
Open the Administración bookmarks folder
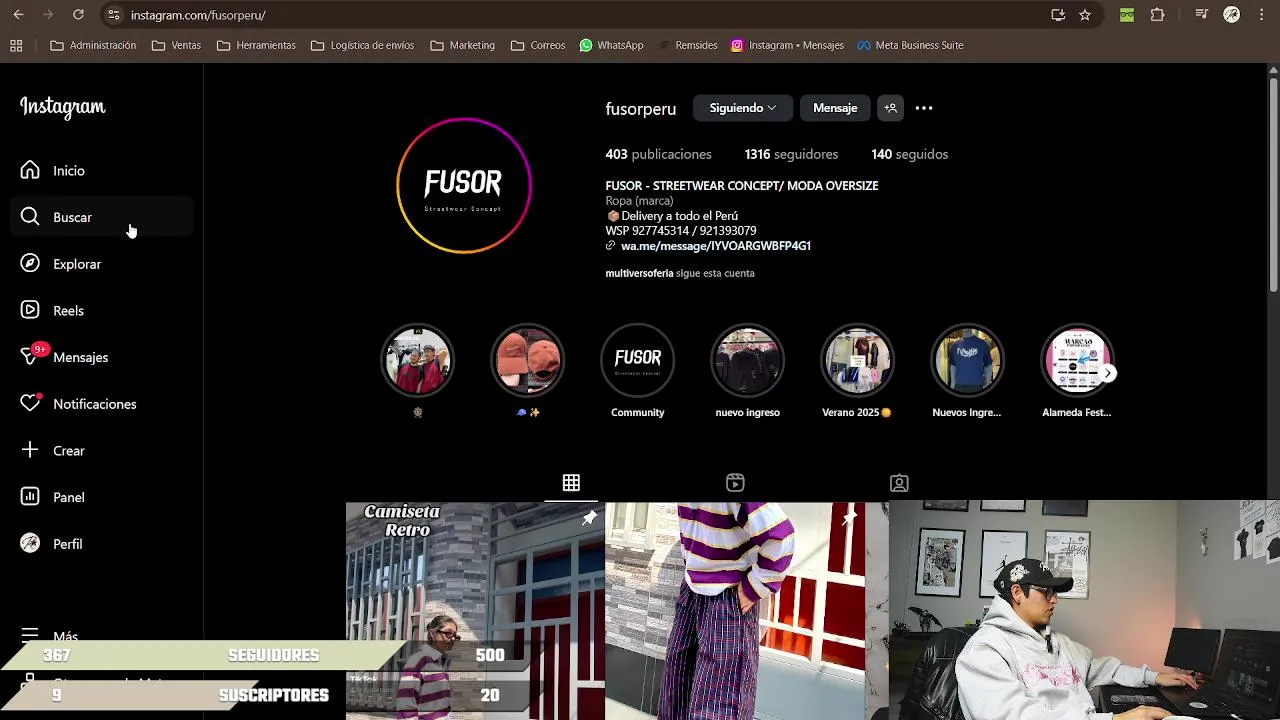(93, 45)
